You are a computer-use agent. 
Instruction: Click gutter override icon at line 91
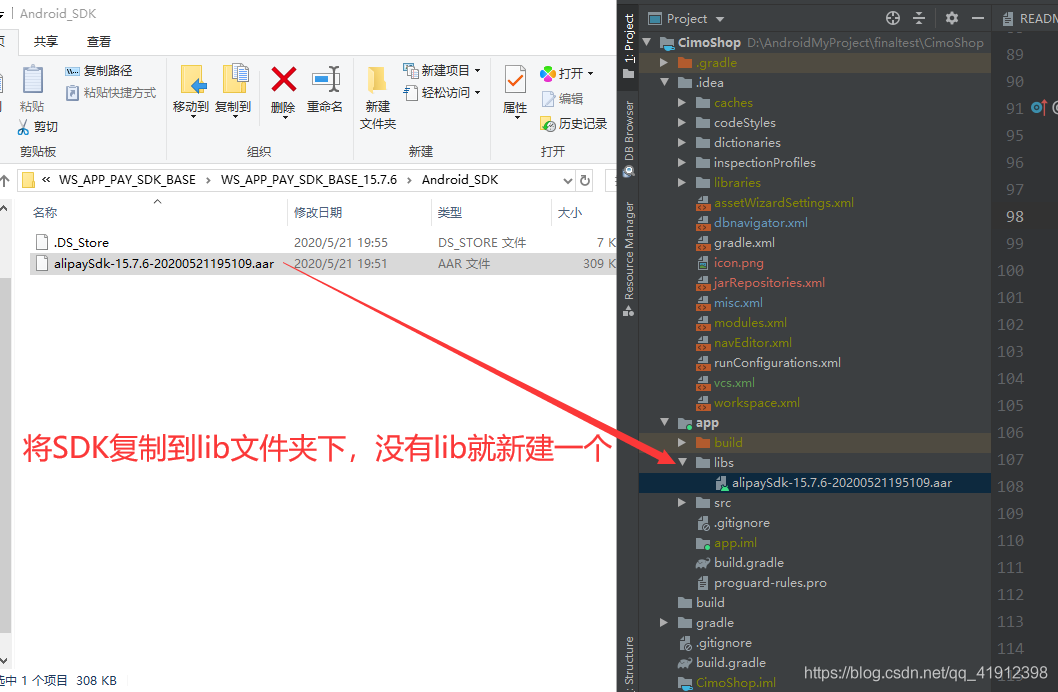click(1039, 107)
